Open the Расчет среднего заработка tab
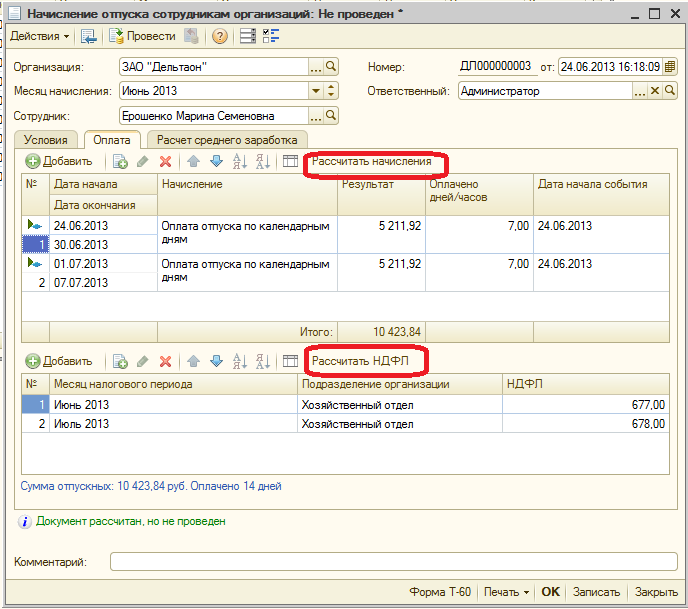688x609 pixels. point(227,140)
